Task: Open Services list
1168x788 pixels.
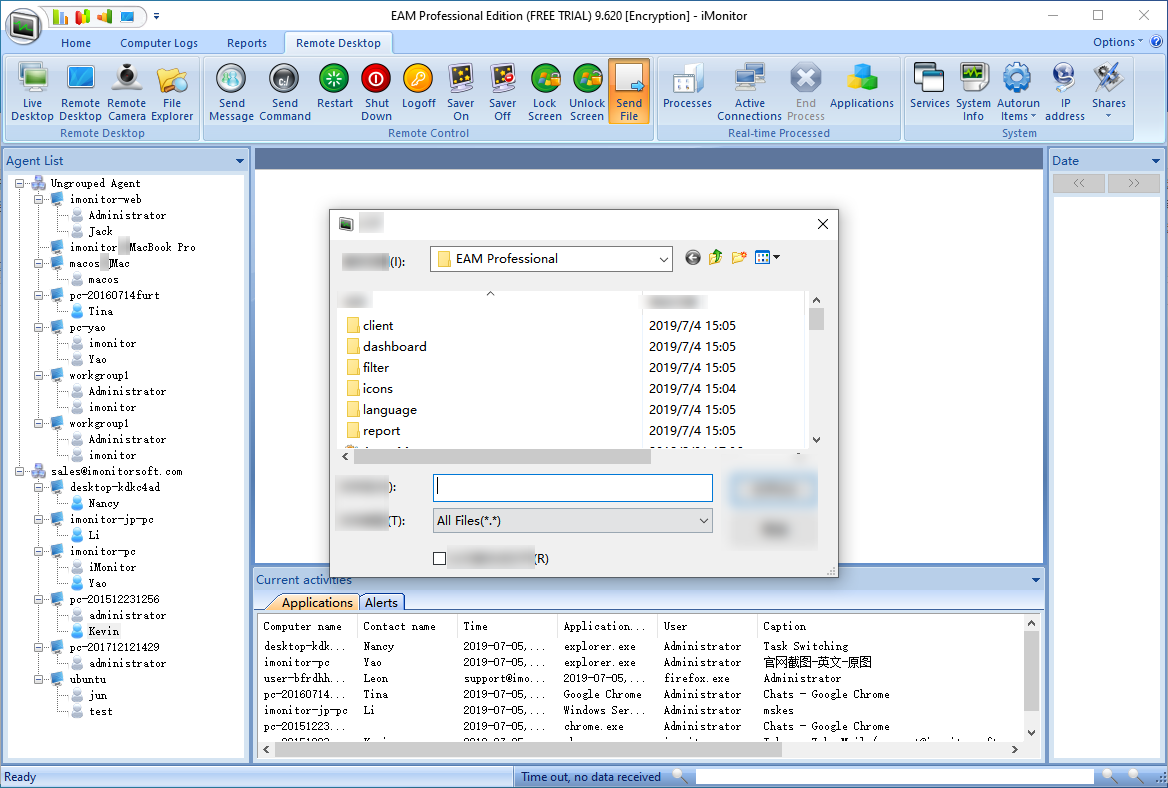Action: click(x=929, y=86)
